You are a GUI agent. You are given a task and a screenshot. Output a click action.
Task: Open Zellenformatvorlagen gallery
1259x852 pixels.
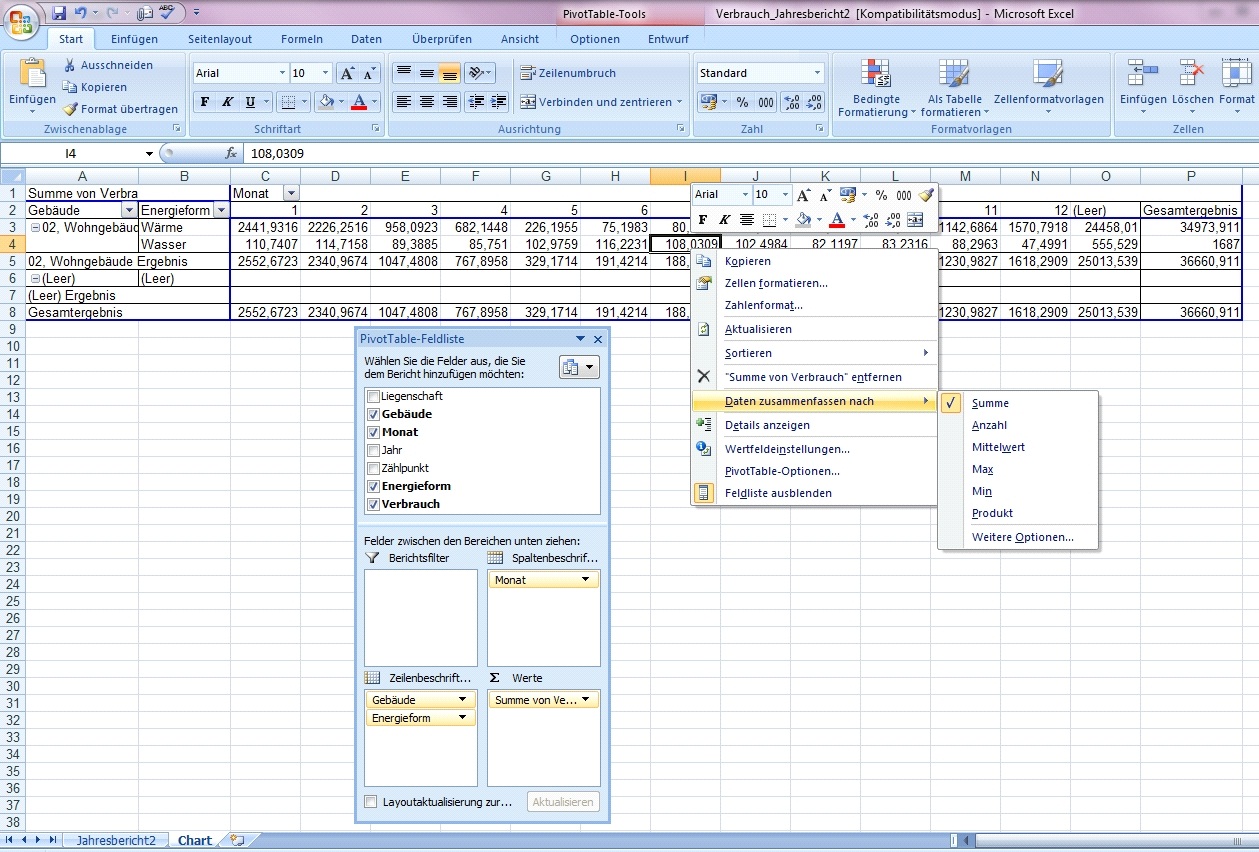tap(1048, 74)
